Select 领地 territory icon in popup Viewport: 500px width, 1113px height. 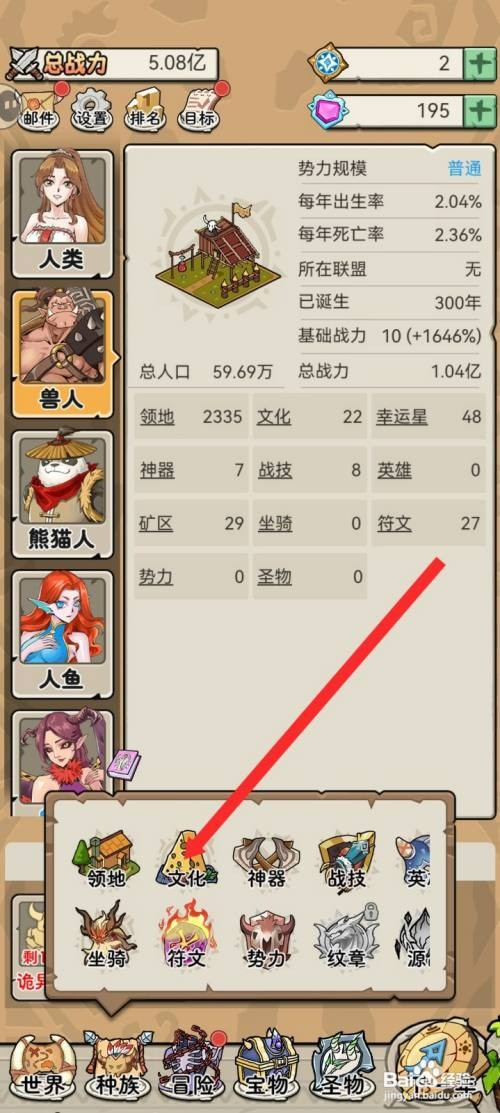[107, 860]
